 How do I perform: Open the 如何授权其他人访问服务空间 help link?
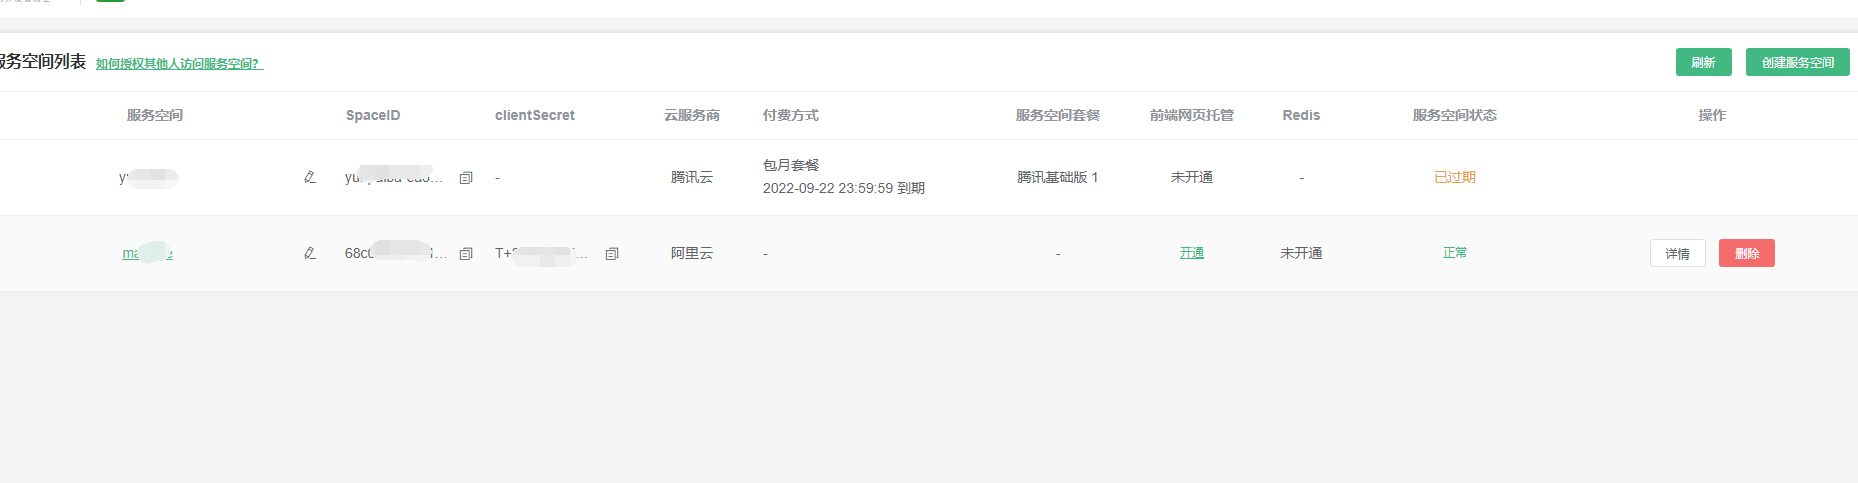point(179,64)
